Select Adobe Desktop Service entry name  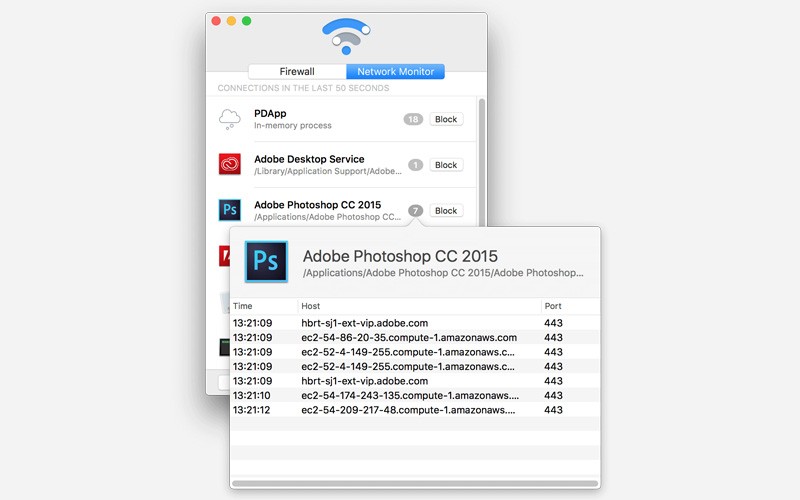[x=309, y=159]
